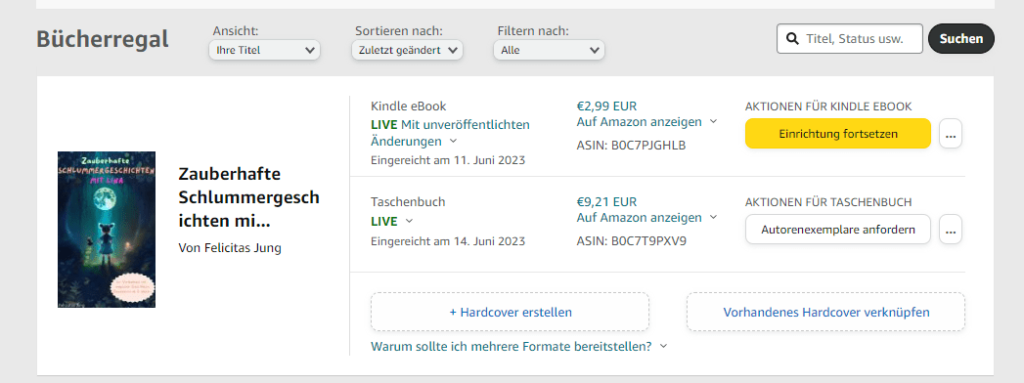Expand 'Warum sollte ich mehrere Formate bereitstellen?'

[519, 346]
